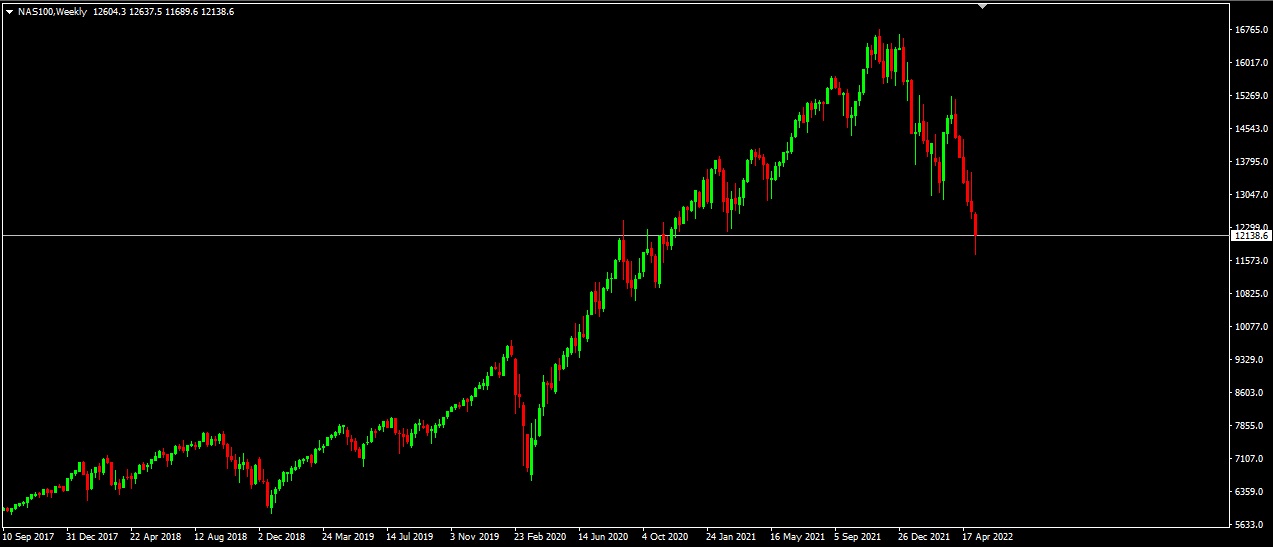Click the 2 Dec 2018 date label
The width and height of the screenshot is (1273, 547).
(282, 537)
